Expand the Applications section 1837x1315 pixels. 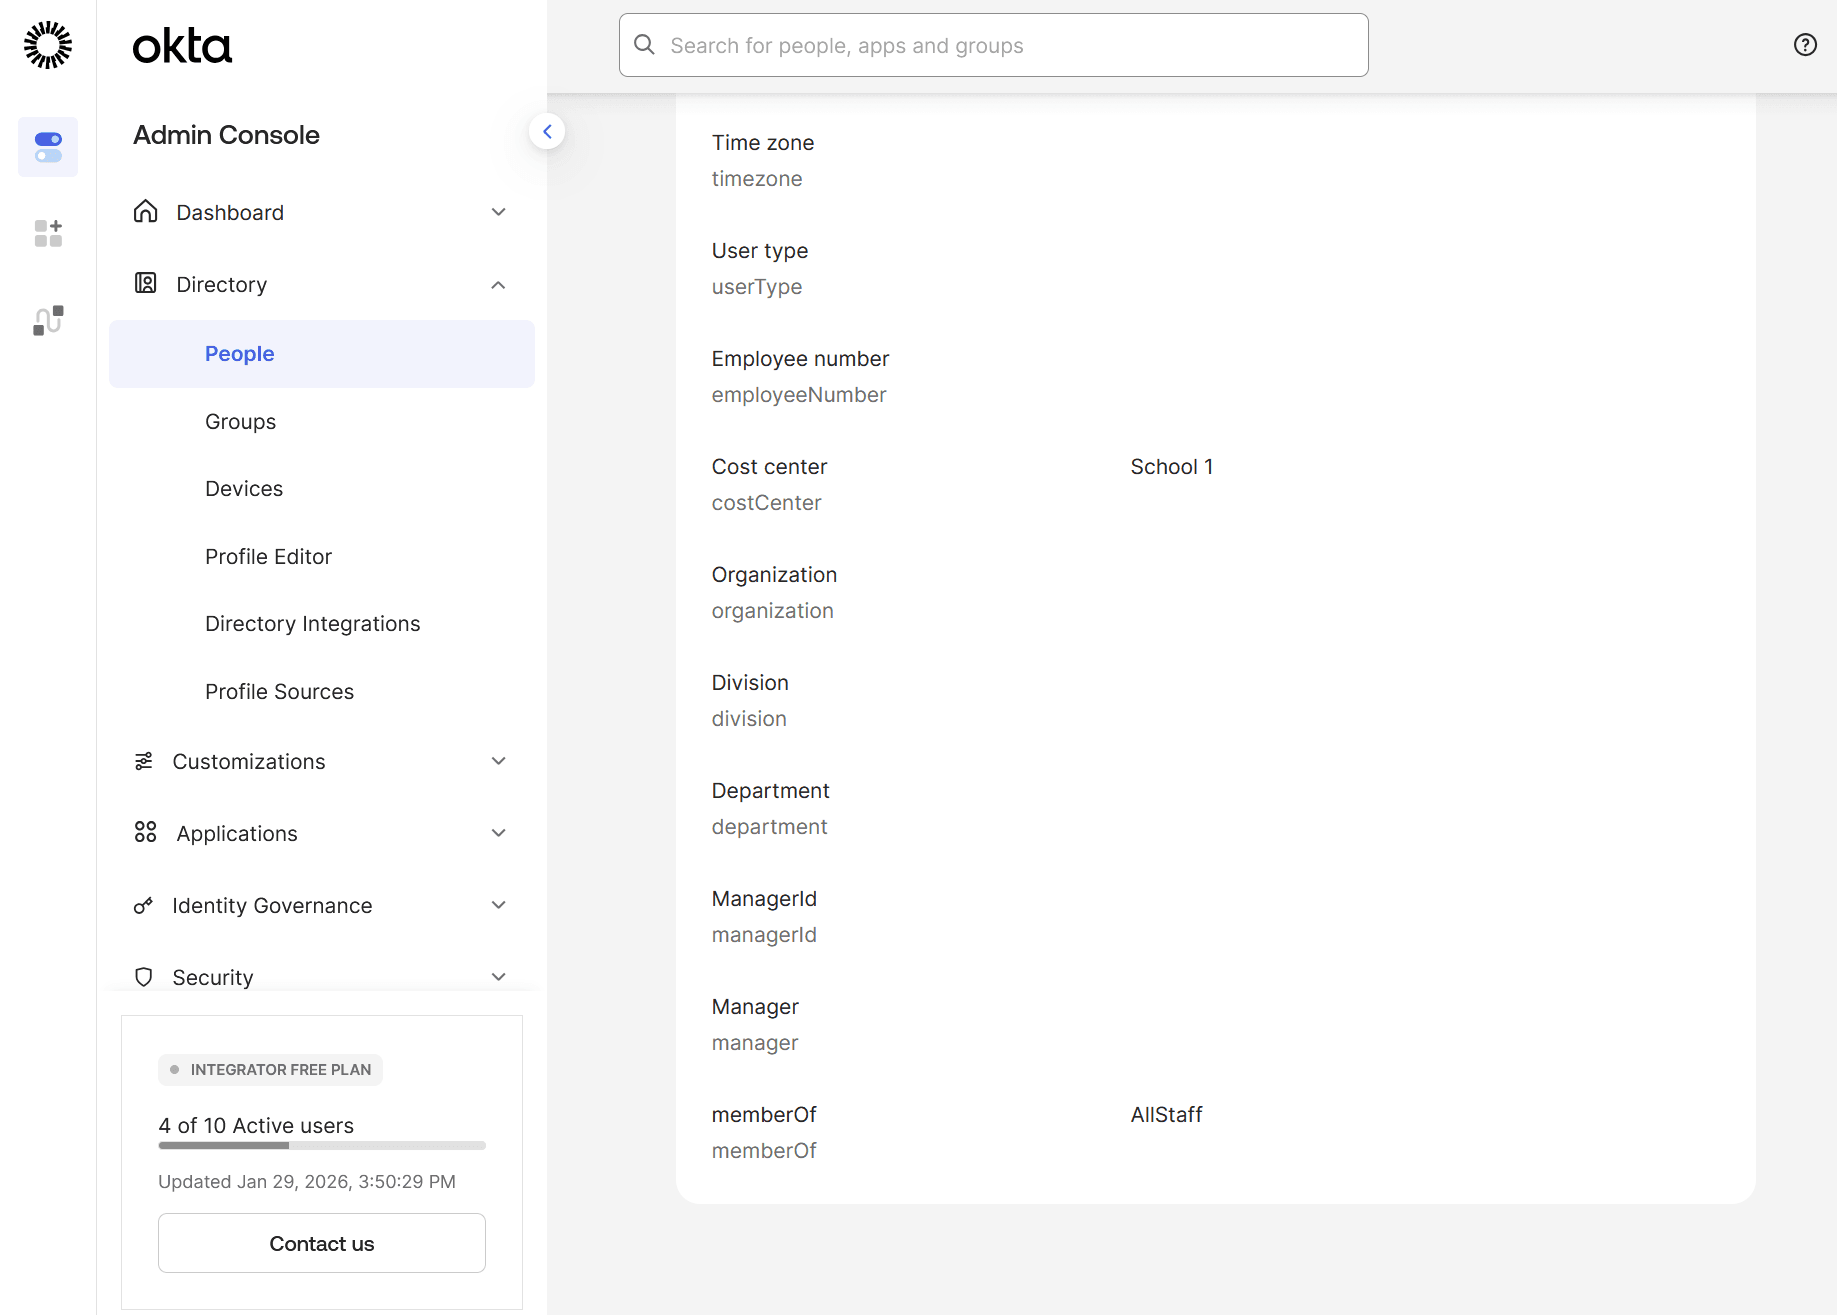498,832
